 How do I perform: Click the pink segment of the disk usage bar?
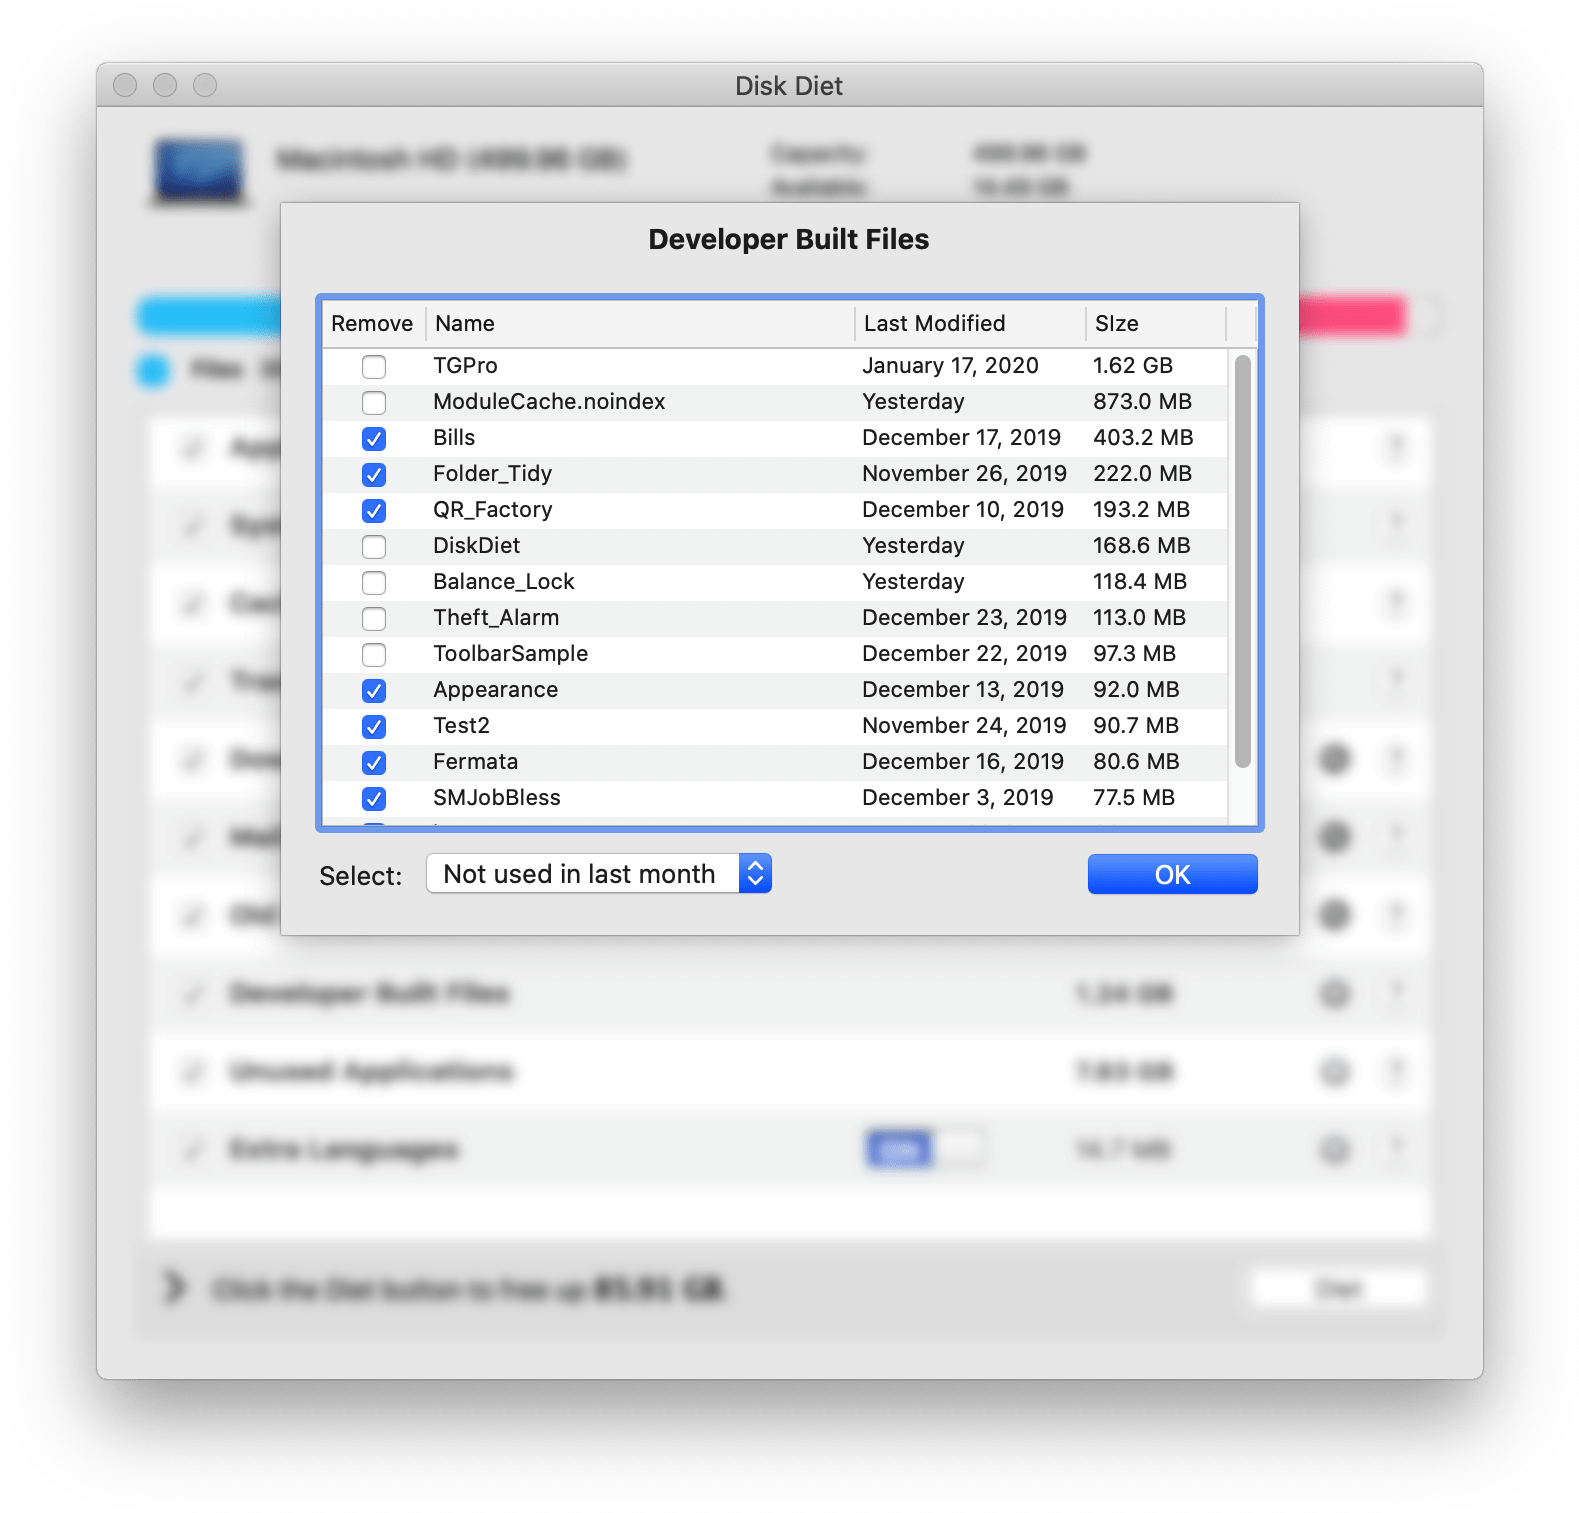click(1352, 316)
